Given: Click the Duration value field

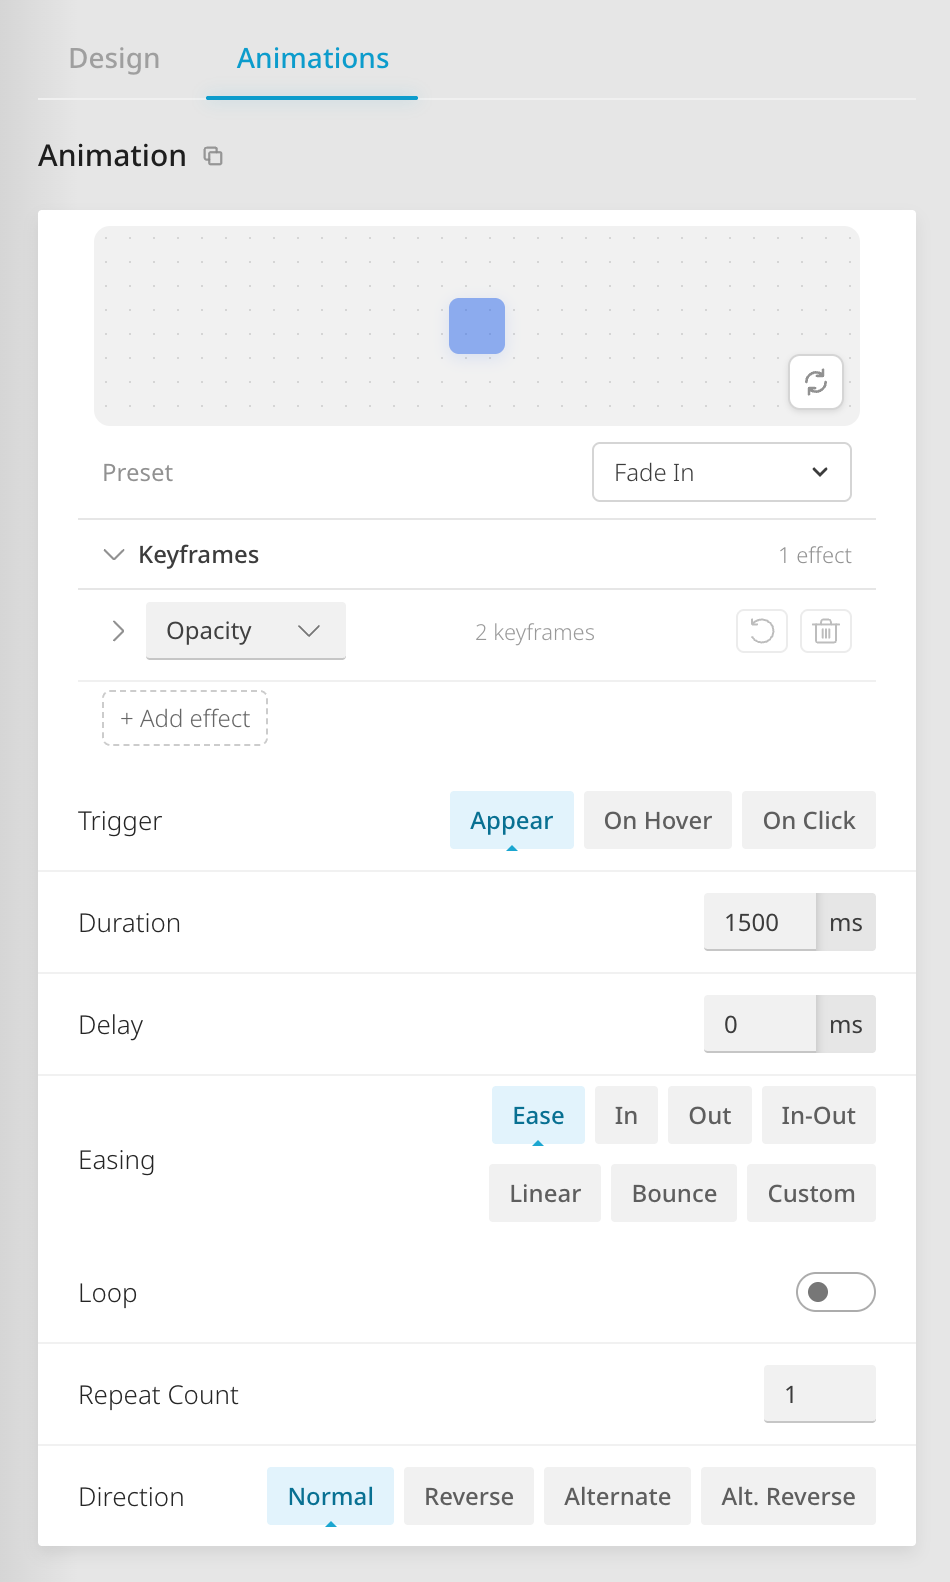Looking at the screenshot, I should tap(760, 922).
